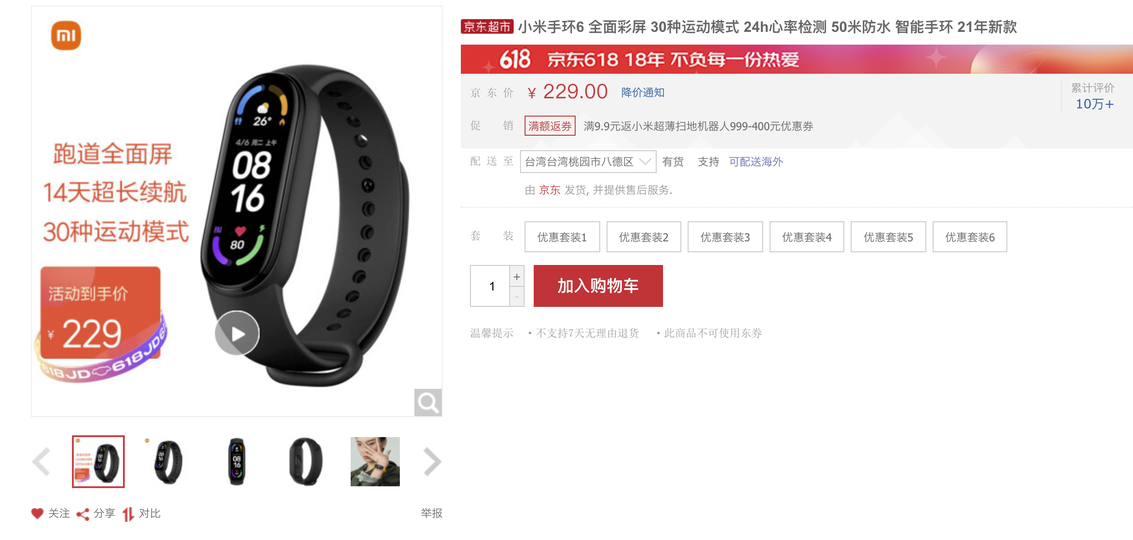Click the compare (对比) icon
The image size is (1133, 540).
[128, 514]
